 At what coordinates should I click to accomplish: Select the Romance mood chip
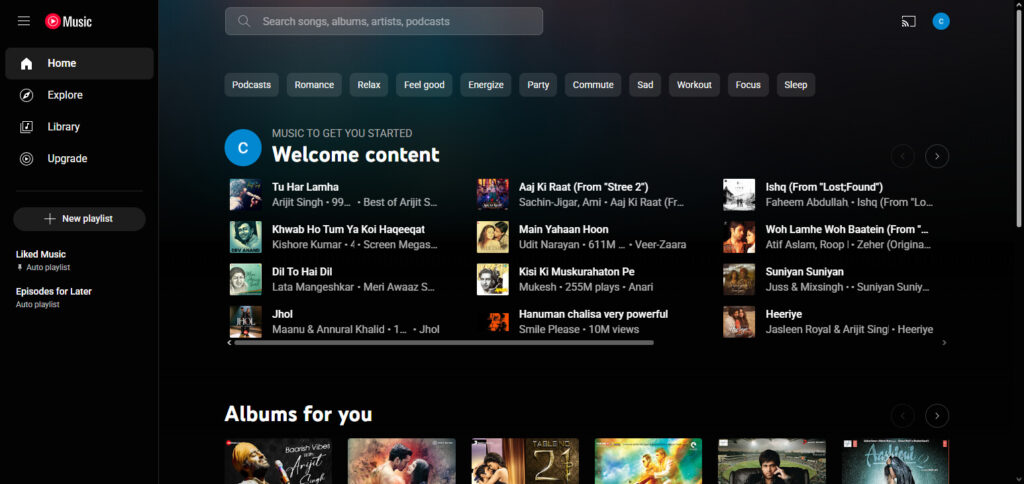(314, 85)
